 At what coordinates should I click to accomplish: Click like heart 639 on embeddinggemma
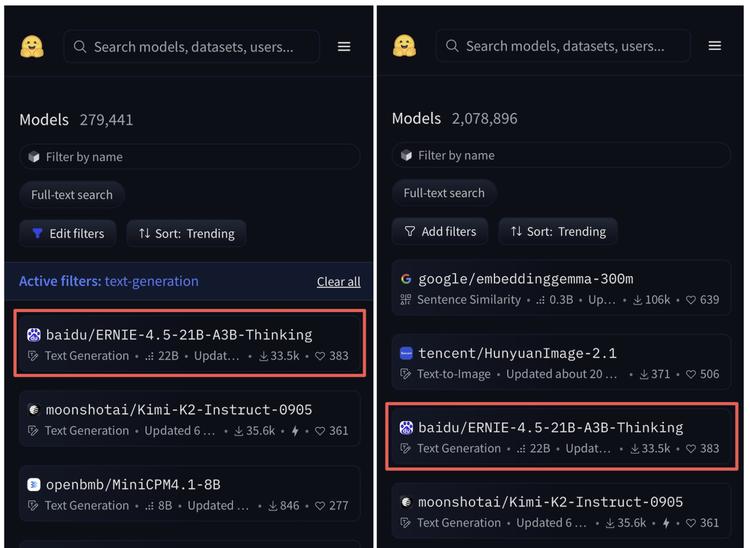691,300
